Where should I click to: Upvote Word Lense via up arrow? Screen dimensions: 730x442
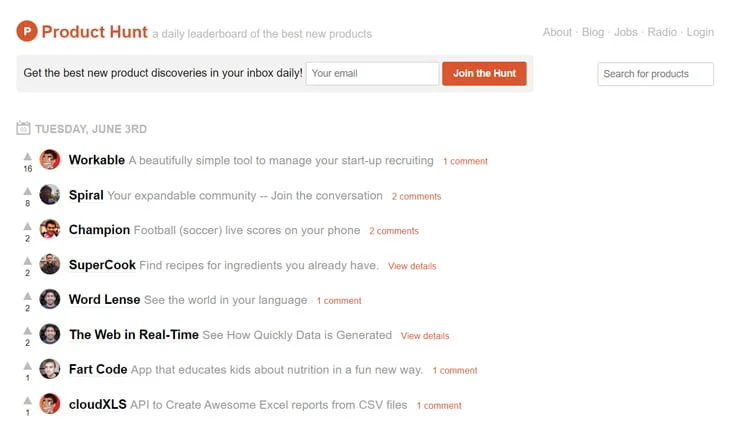[x=28, y=296]
